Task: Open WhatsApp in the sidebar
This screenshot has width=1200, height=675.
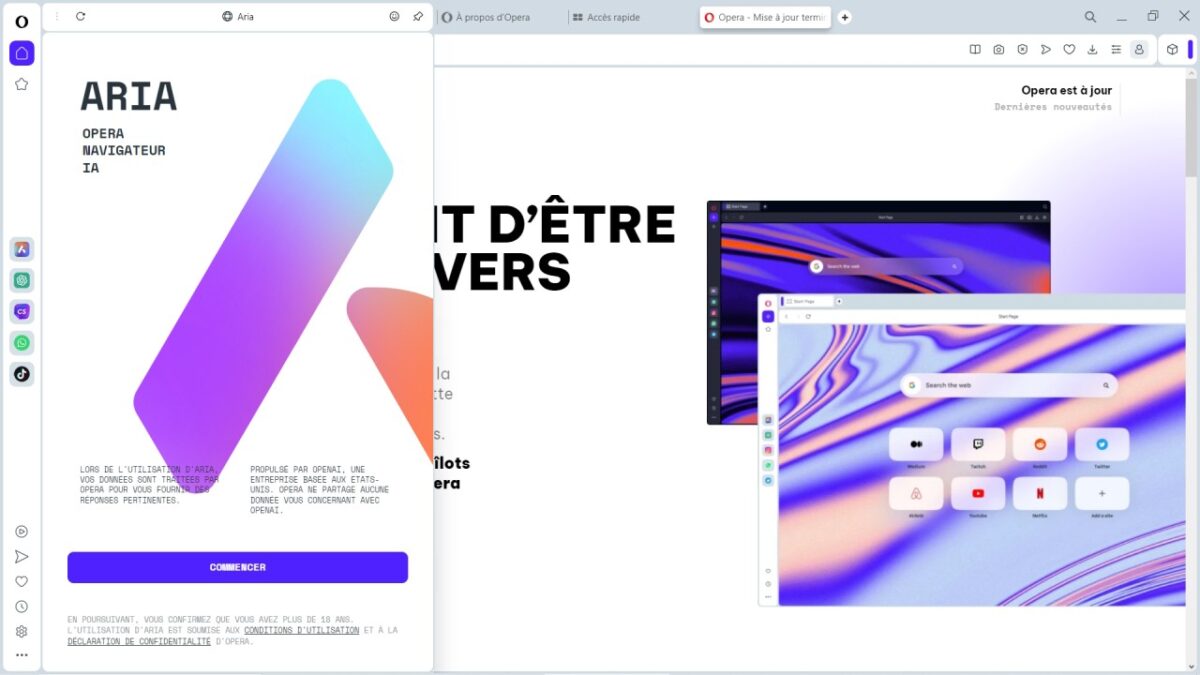Action: [x=22, y=343]
